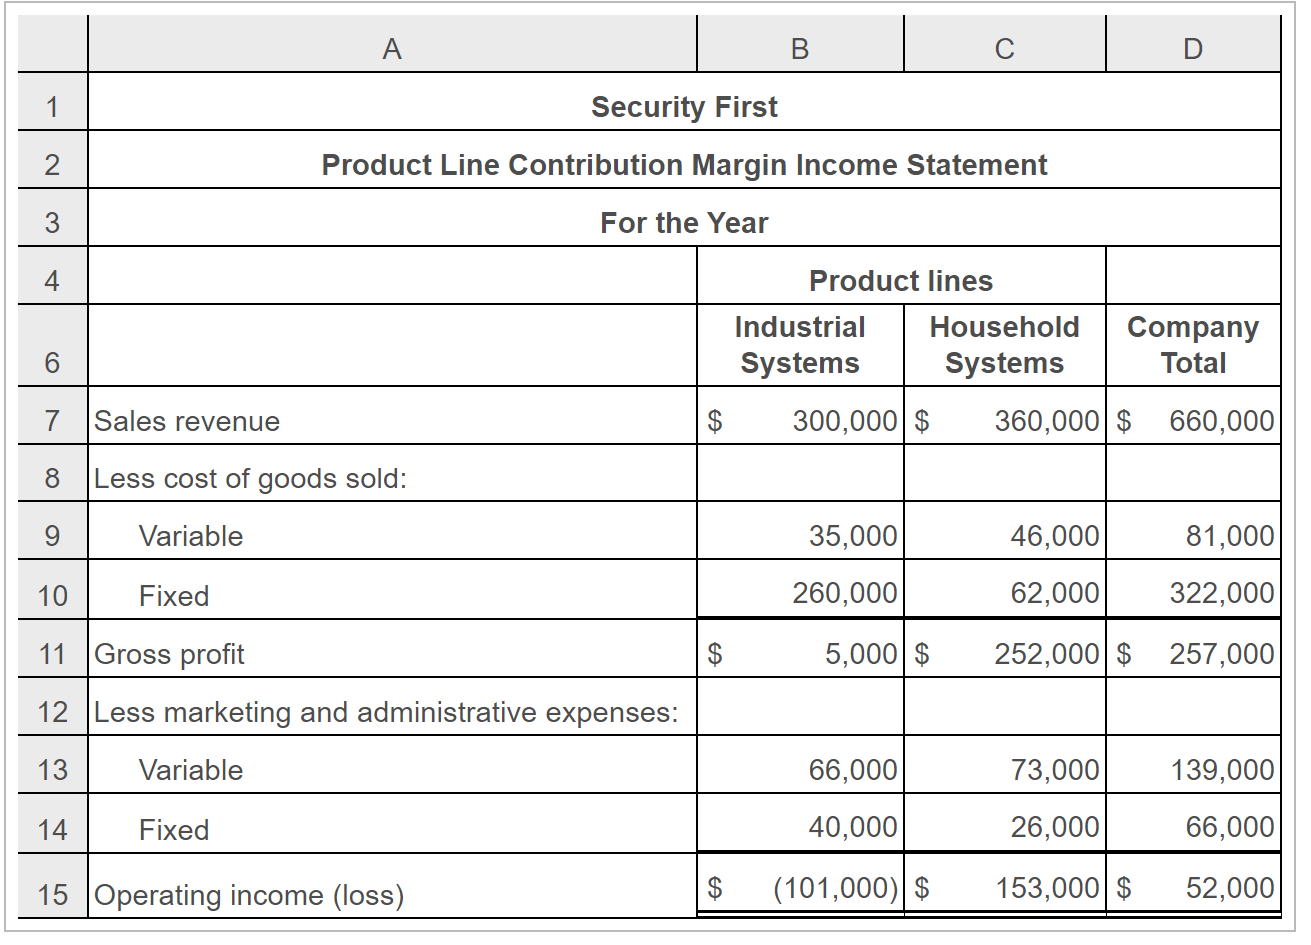Select the Product lines header cell

pyautogui.click(x=900, y=280)
